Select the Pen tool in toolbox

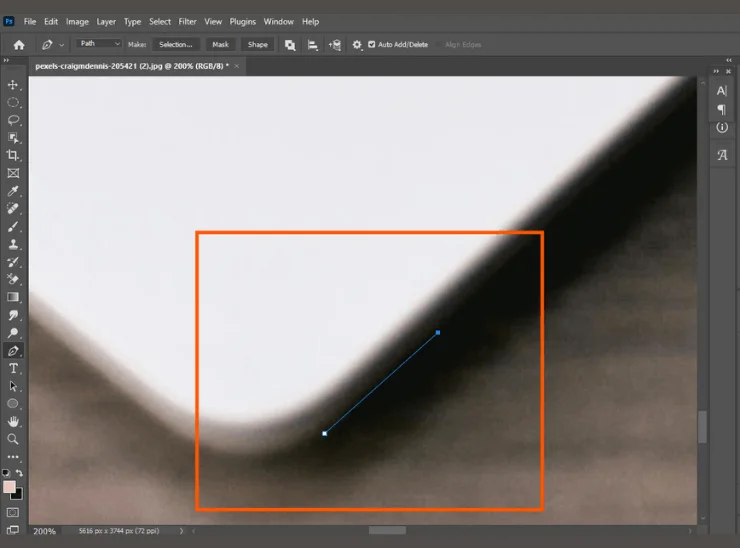pos(13,351)
